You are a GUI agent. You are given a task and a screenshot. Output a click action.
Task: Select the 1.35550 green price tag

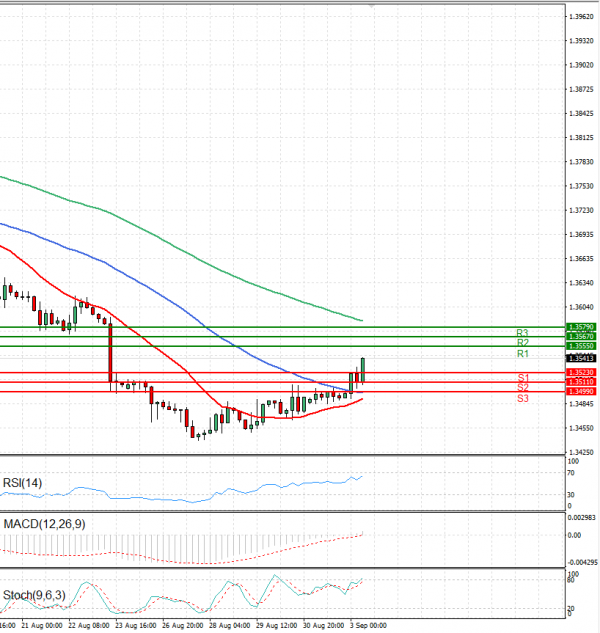tap(581, 346)
